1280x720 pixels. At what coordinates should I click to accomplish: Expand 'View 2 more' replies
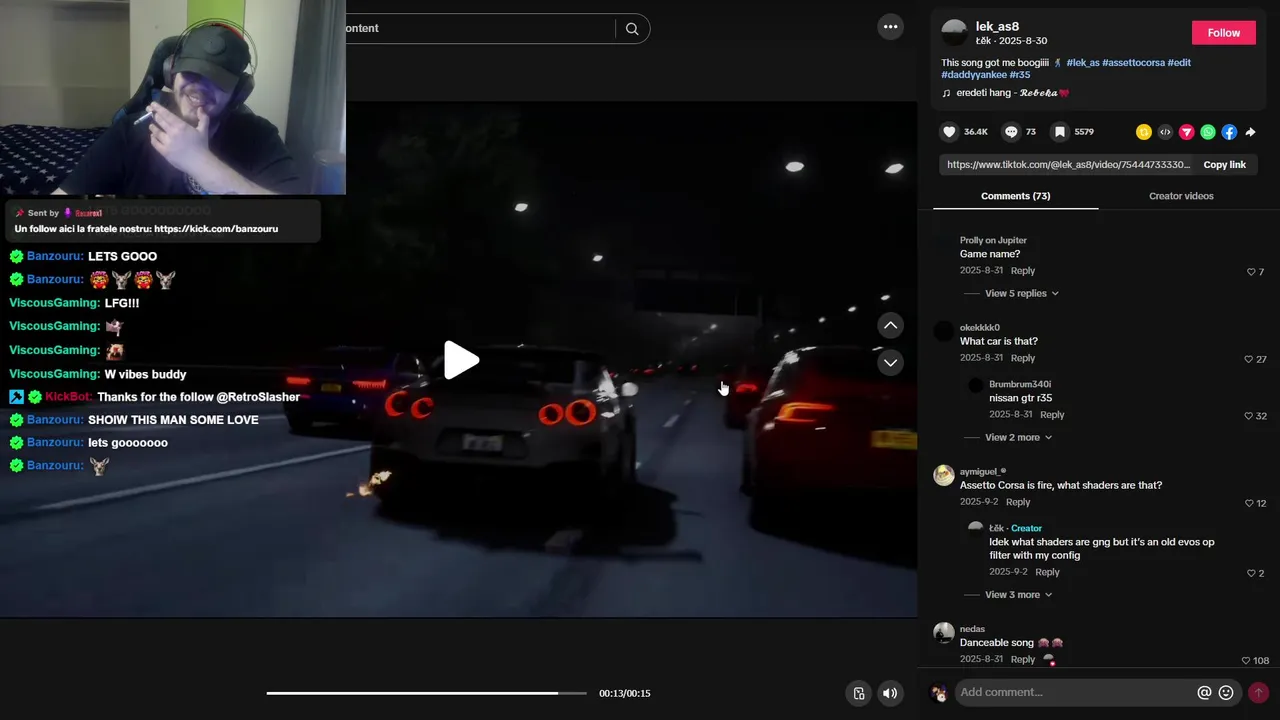tap(1018, 437)
